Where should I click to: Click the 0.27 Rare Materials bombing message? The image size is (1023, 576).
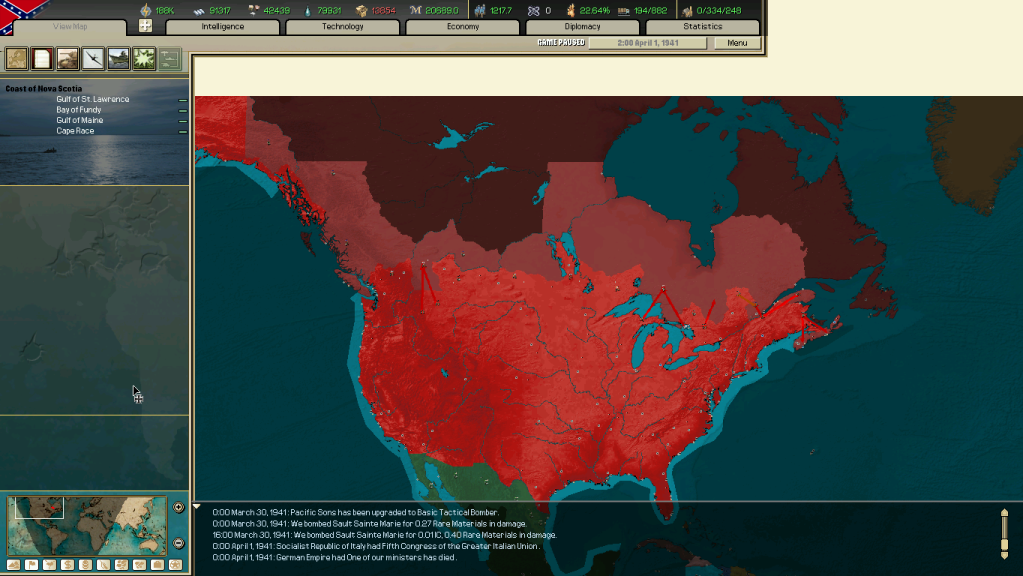tap(369, 524)
